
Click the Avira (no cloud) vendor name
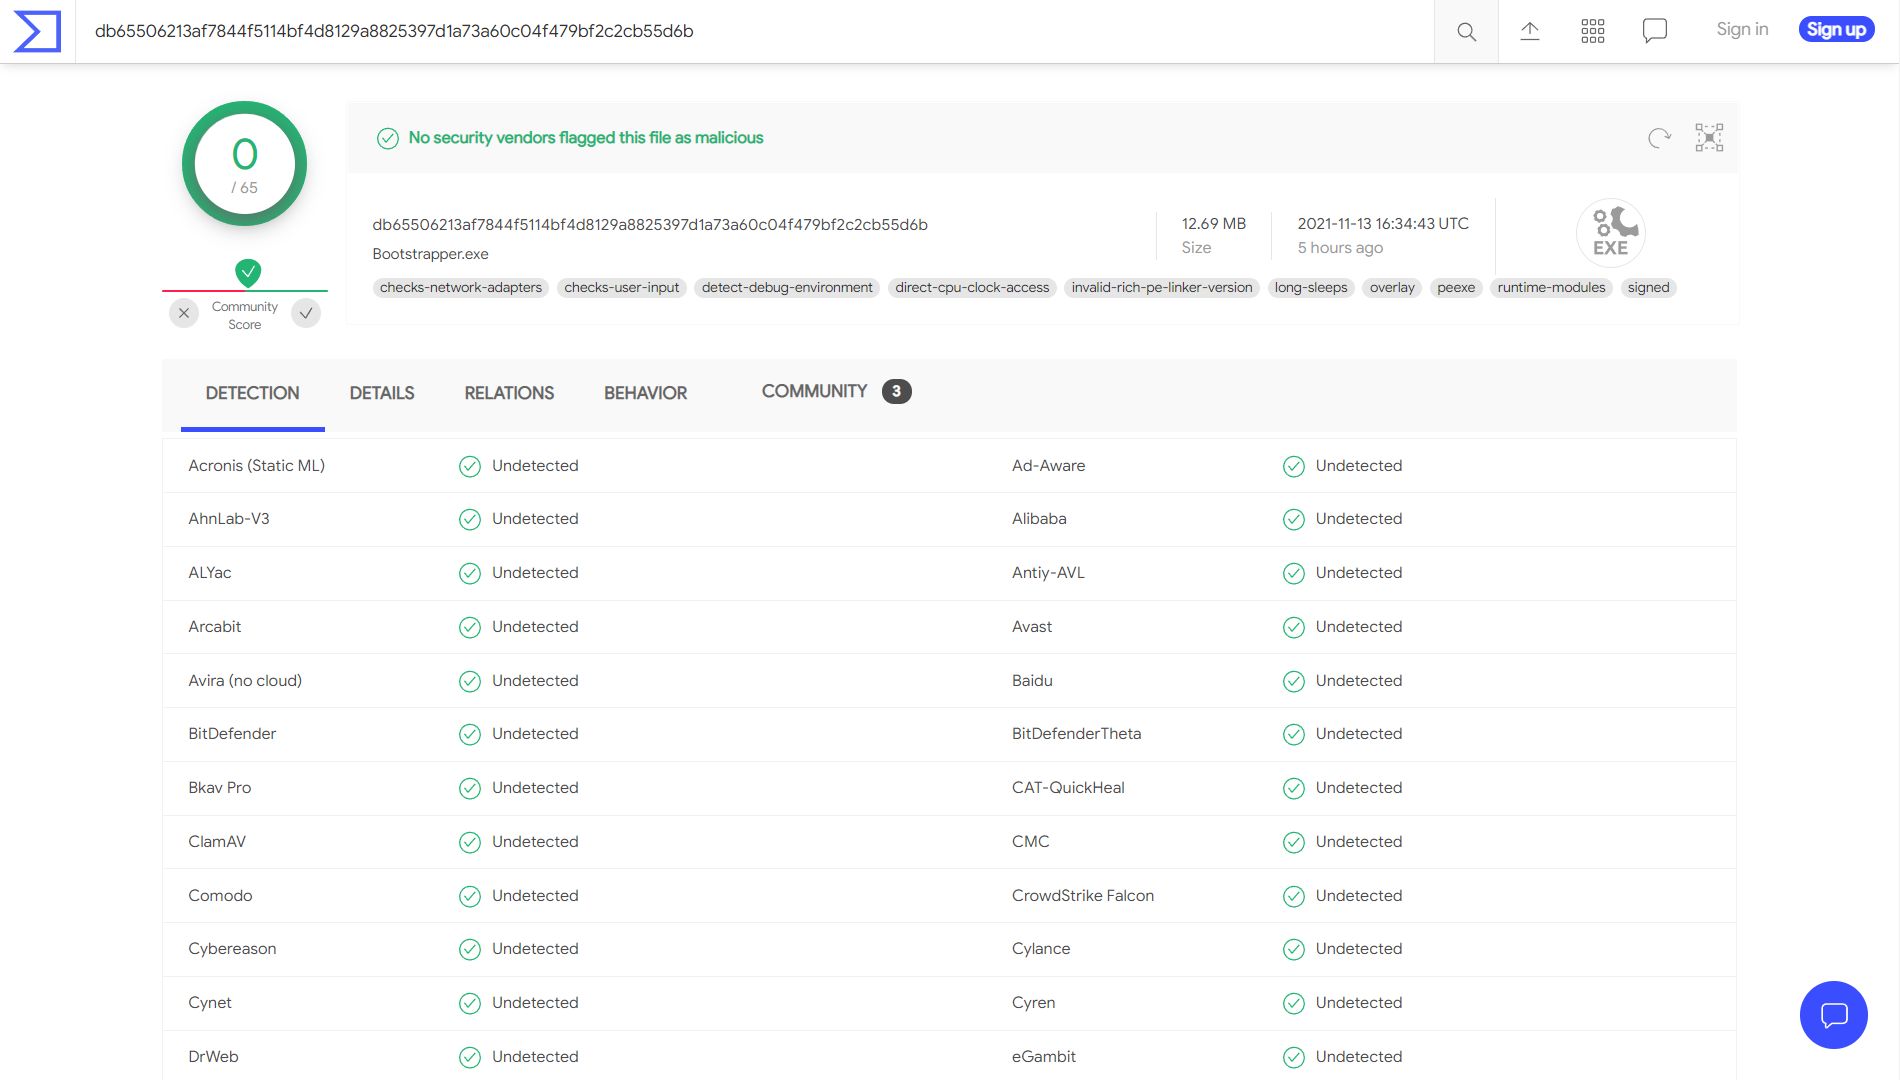pos(245,681)
